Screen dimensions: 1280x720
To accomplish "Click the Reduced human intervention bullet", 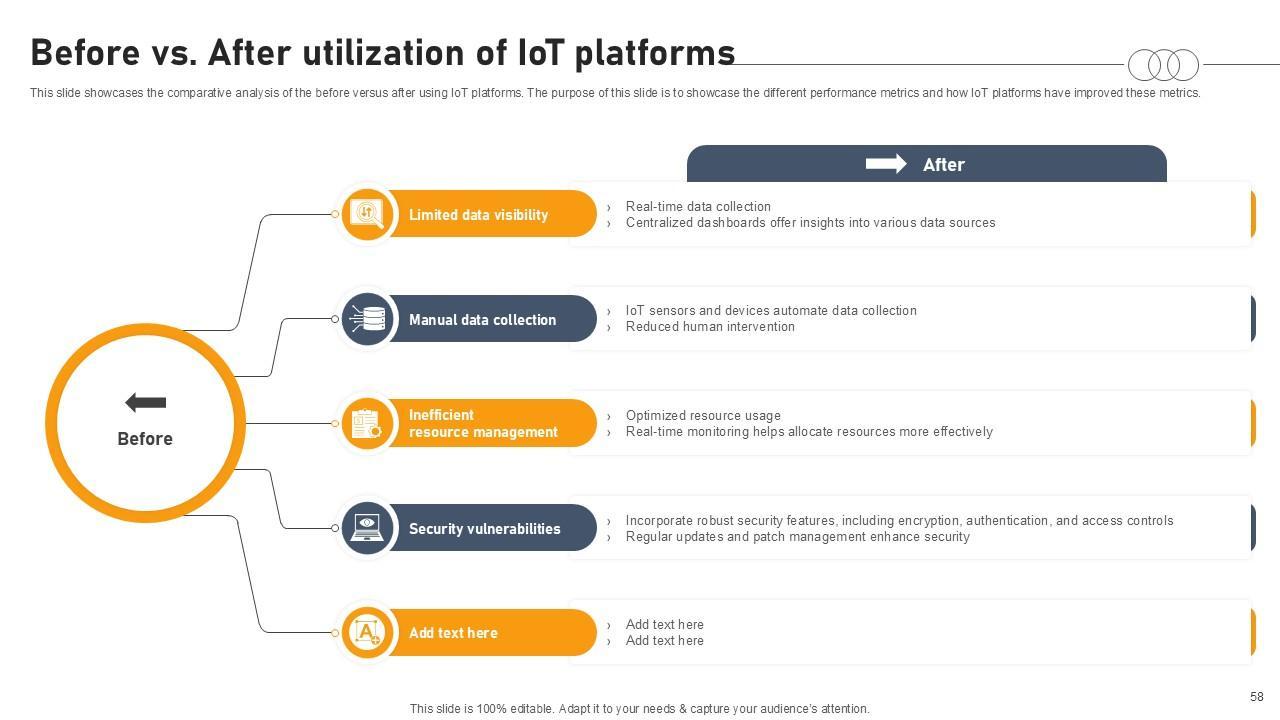I will pos(710,327).
